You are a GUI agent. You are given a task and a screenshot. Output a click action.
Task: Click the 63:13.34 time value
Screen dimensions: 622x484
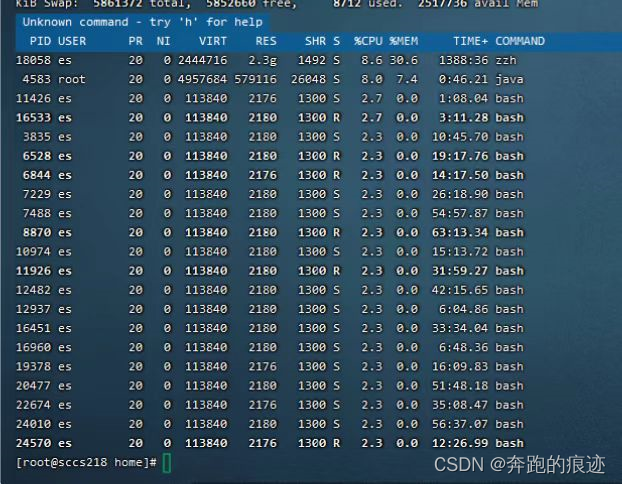(x=460, y=232)
